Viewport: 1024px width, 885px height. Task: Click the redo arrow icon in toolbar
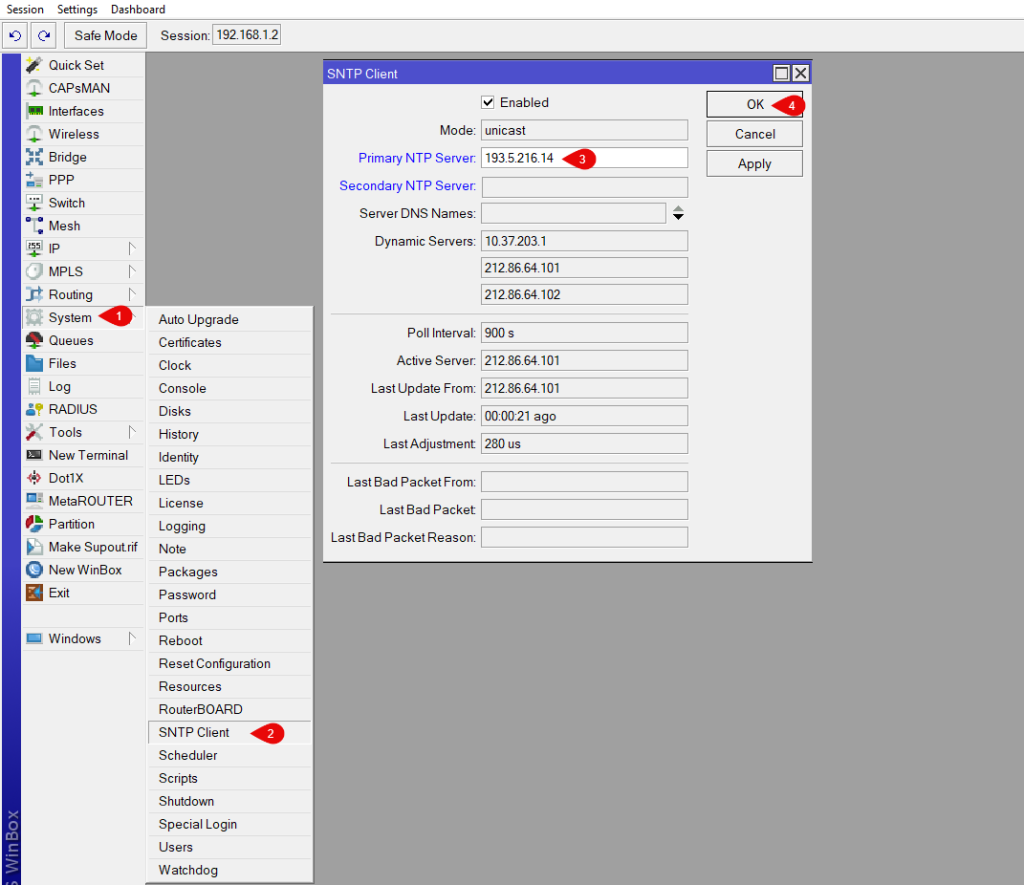click(x=43, y=36)
